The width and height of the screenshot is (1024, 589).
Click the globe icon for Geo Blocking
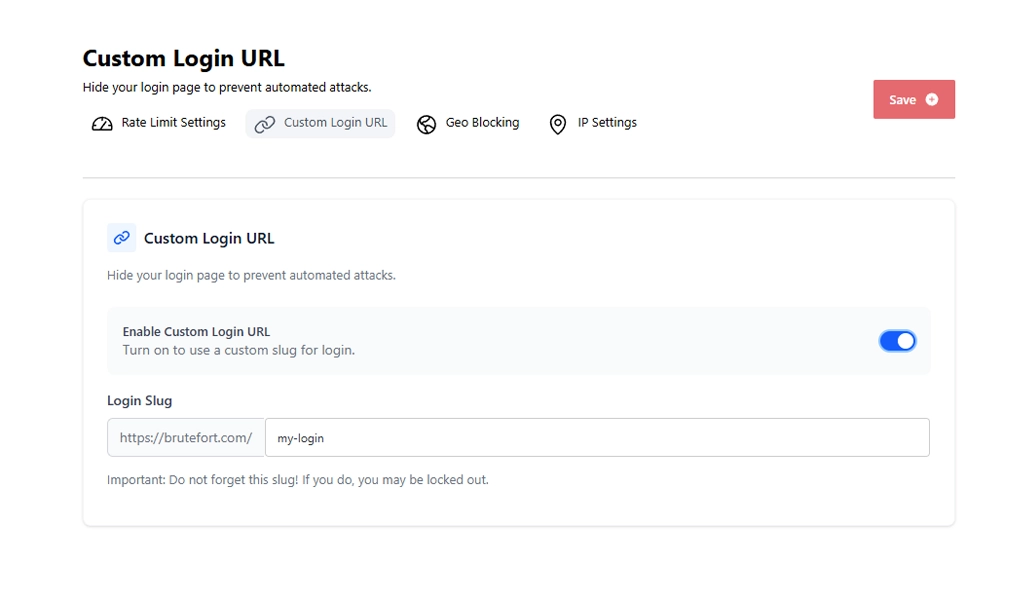(426, 124)
